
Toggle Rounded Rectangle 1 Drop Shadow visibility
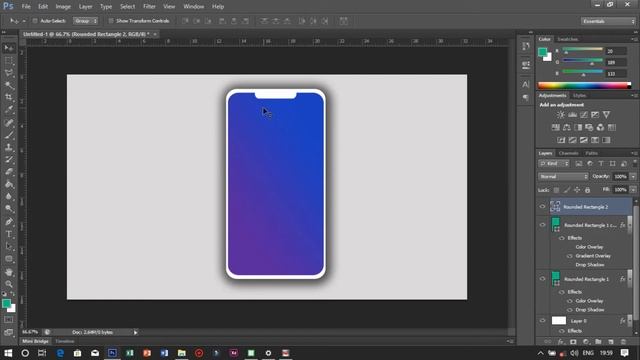[x=570, y=310]
